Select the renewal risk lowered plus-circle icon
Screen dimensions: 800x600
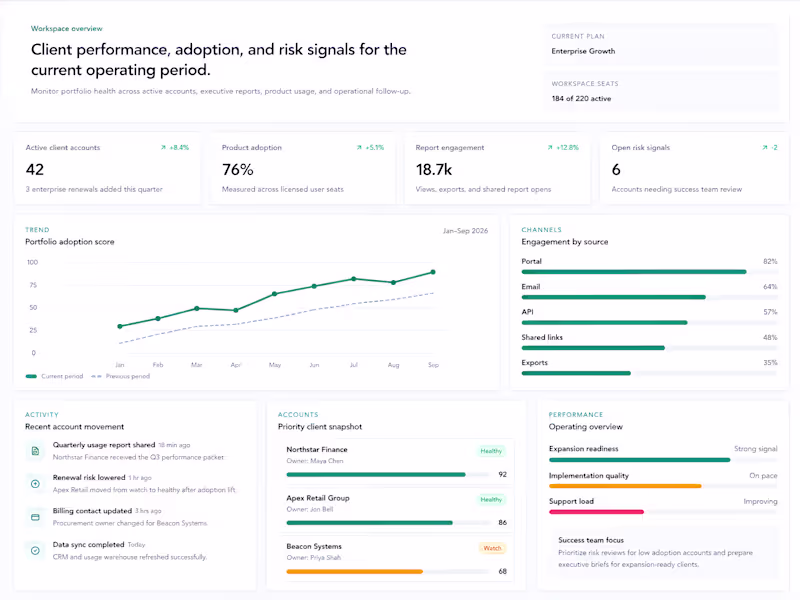pyautogui.click(x=34, y=484)
